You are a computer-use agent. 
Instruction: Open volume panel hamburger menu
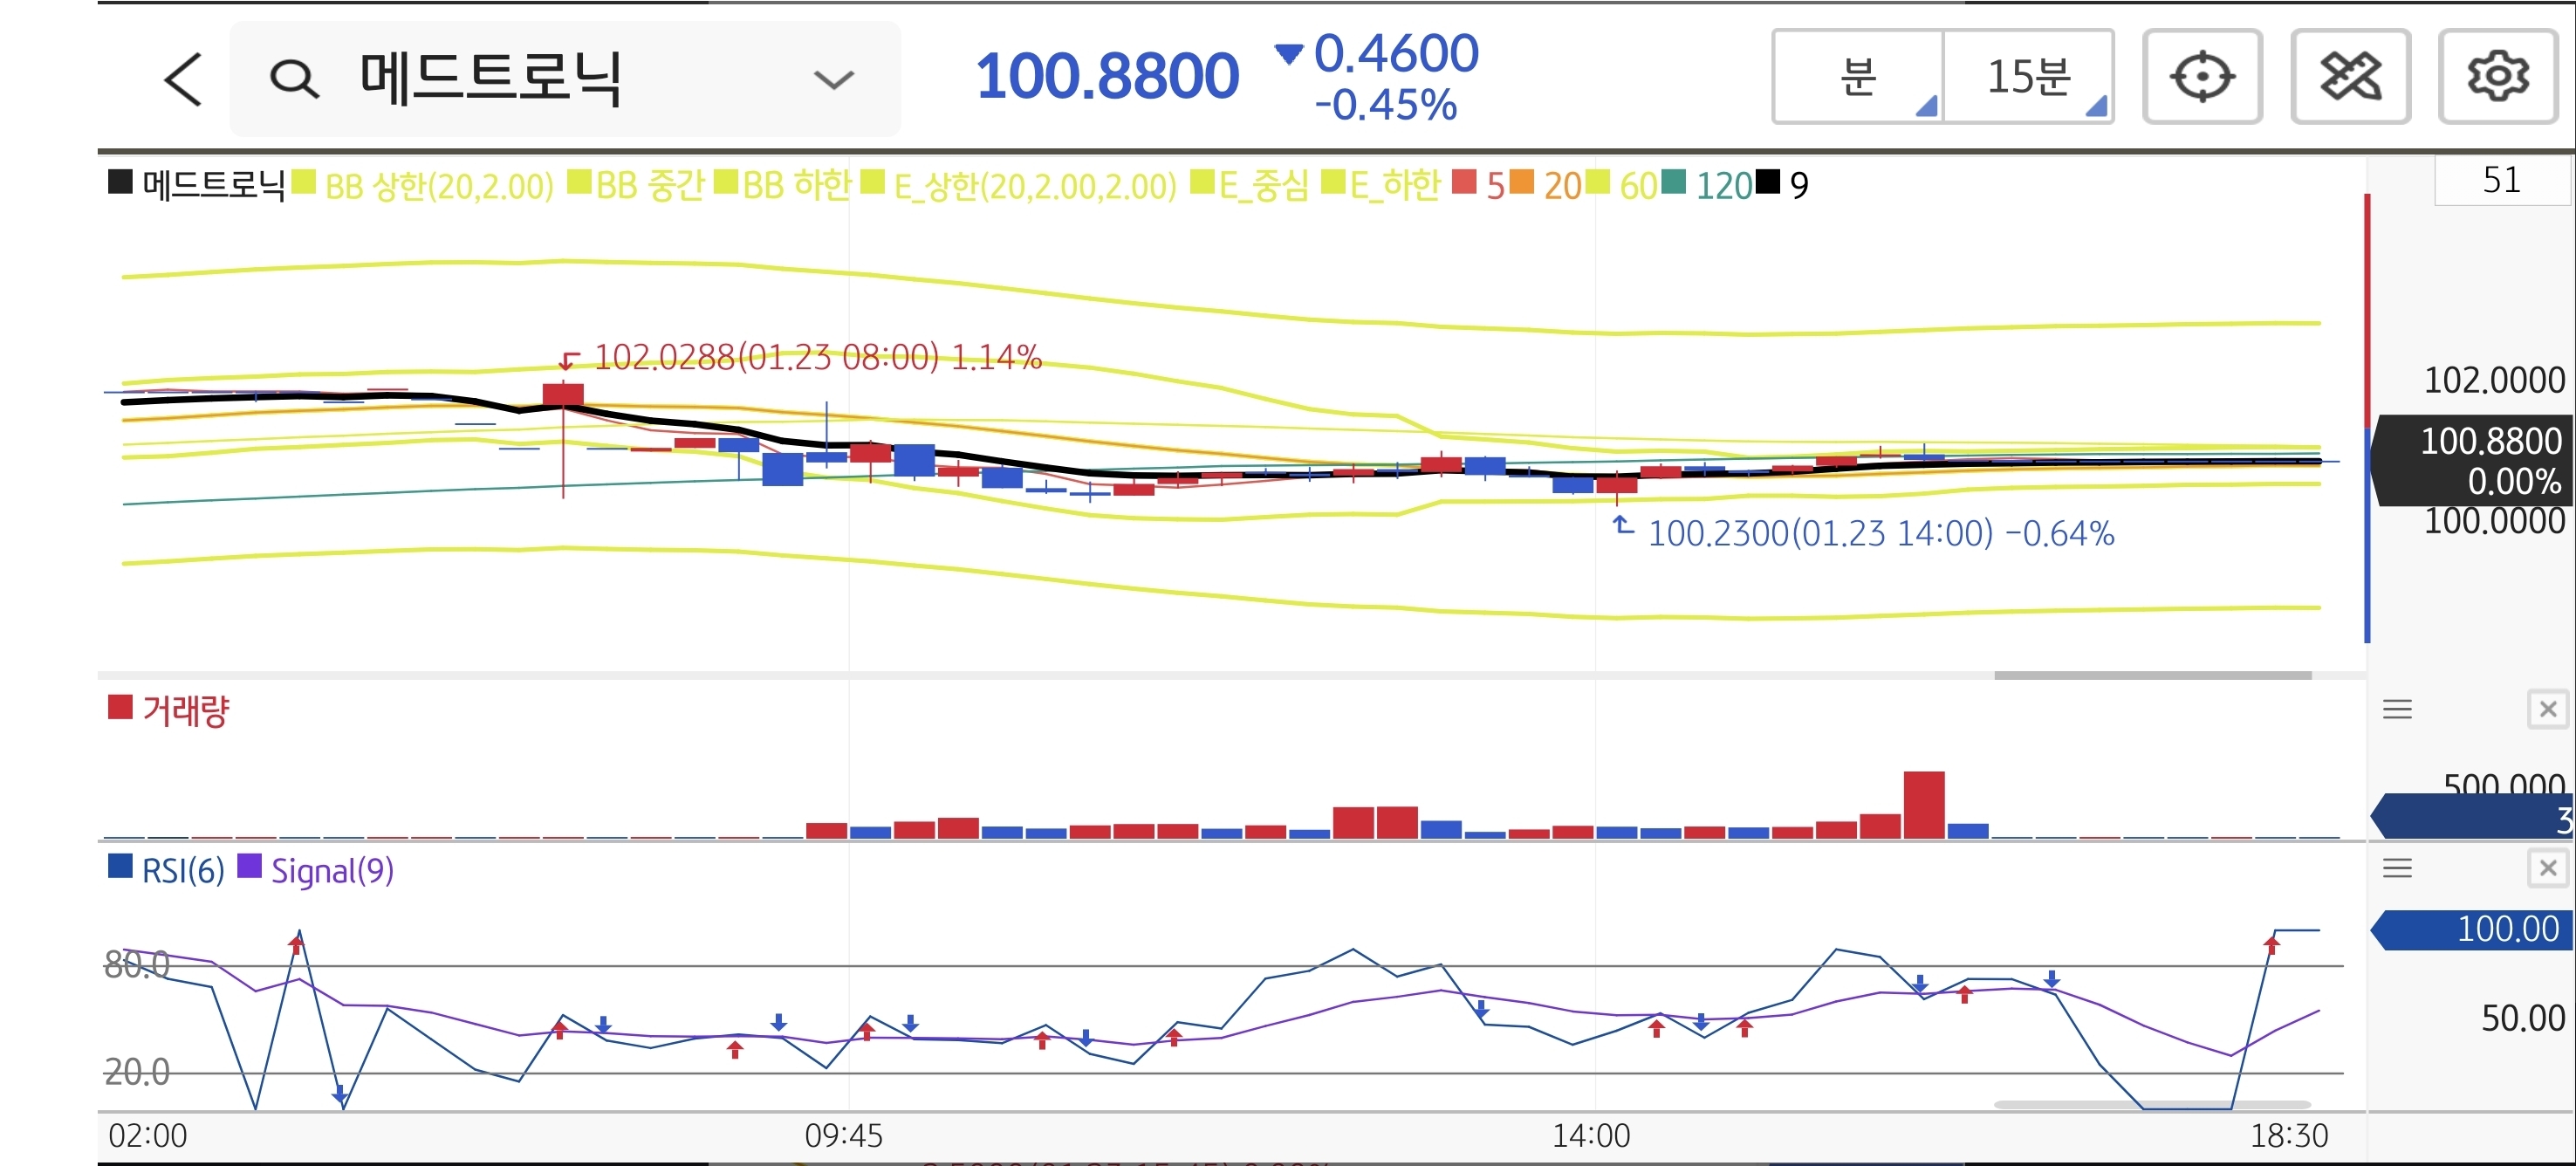click(2397, 710)
